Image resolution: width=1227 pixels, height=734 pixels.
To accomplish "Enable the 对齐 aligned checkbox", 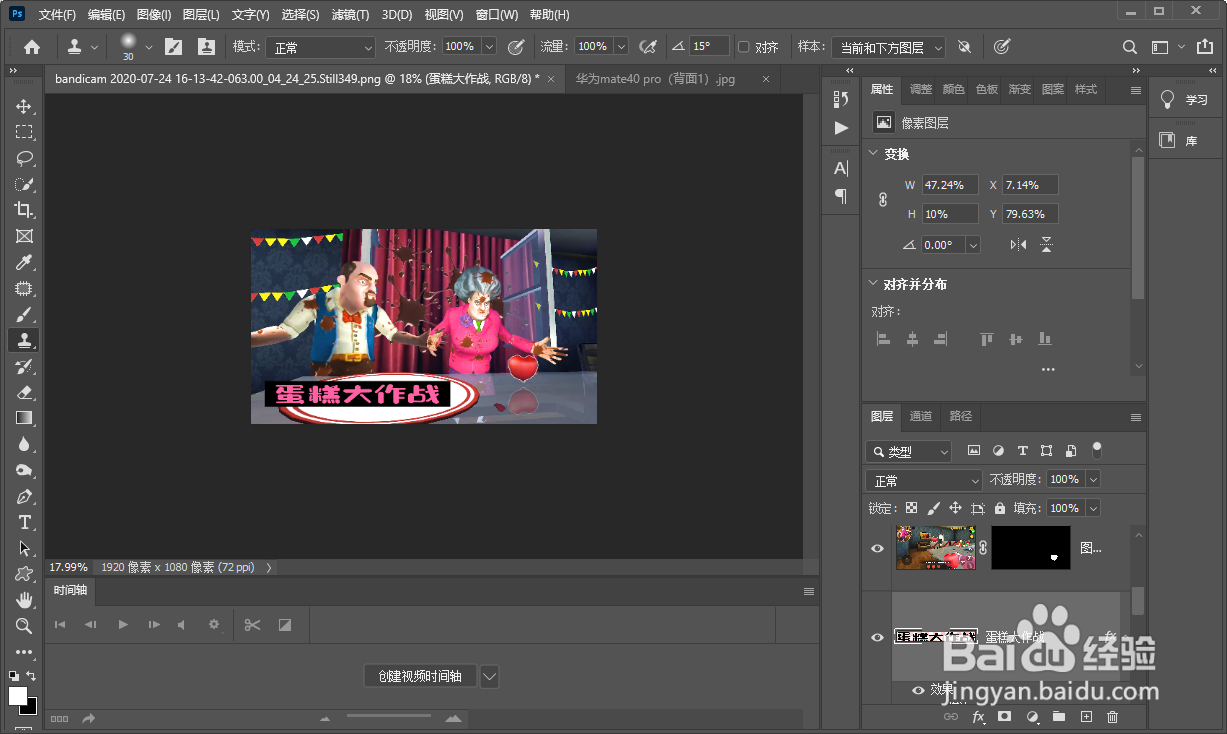I will coord(743,47).
